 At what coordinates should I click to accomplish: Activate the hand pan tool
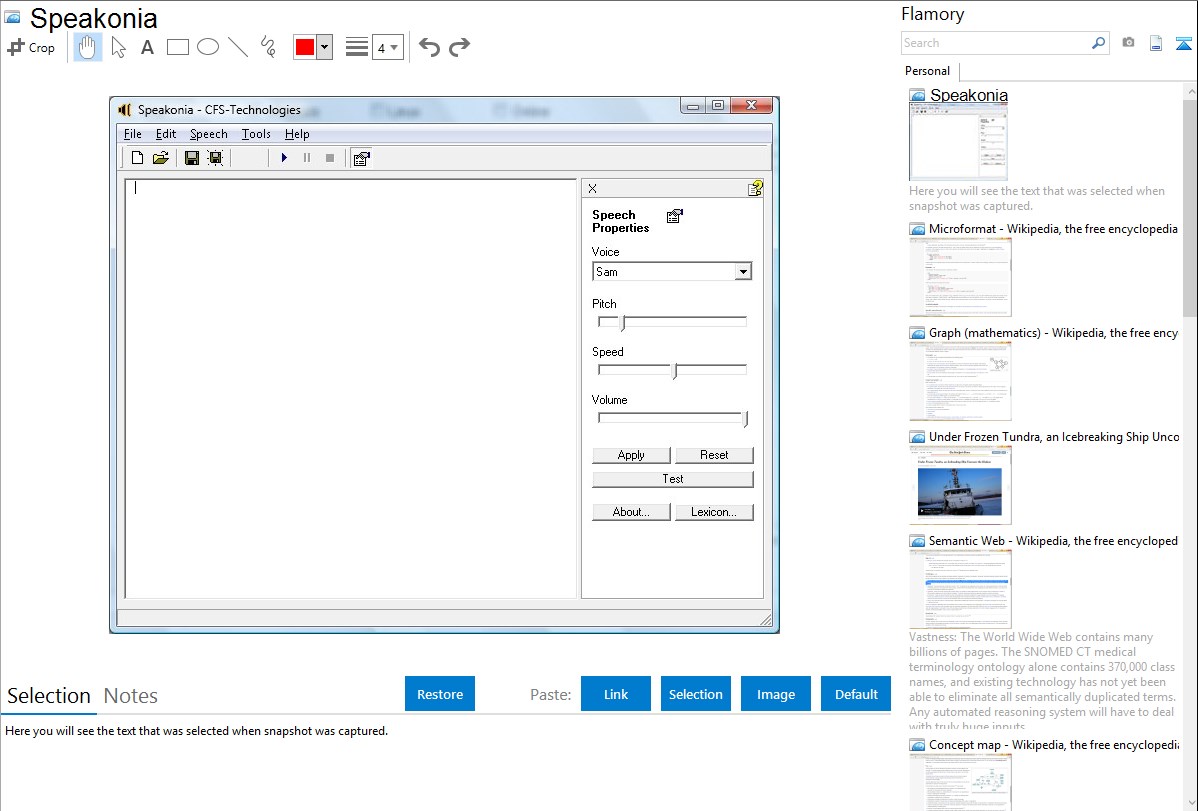tap(88, 47)
